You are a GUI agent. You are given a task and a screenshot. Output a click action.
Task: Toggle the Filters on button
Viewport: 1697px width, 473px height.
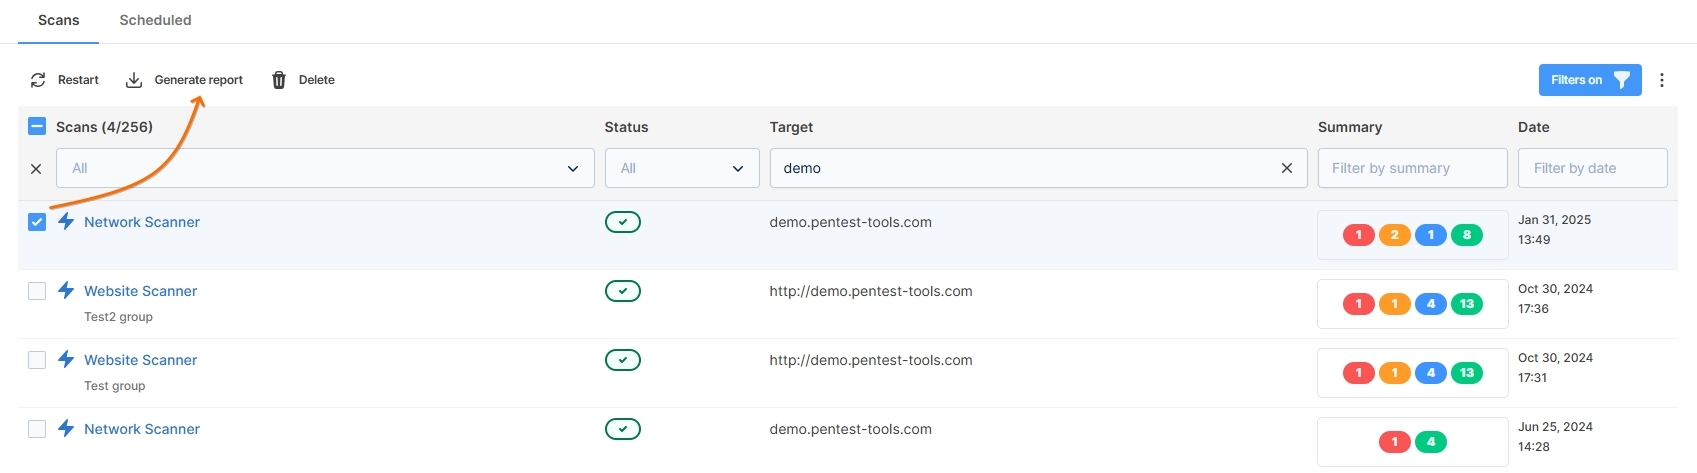point(1590,80)
